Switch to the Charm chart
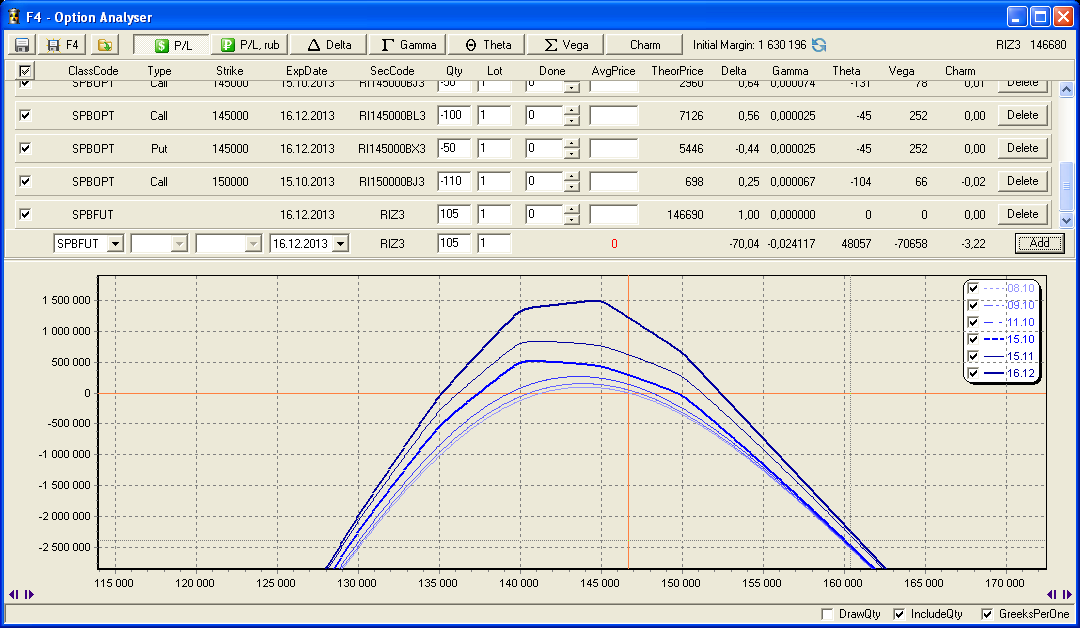 [x=645, y=45]
